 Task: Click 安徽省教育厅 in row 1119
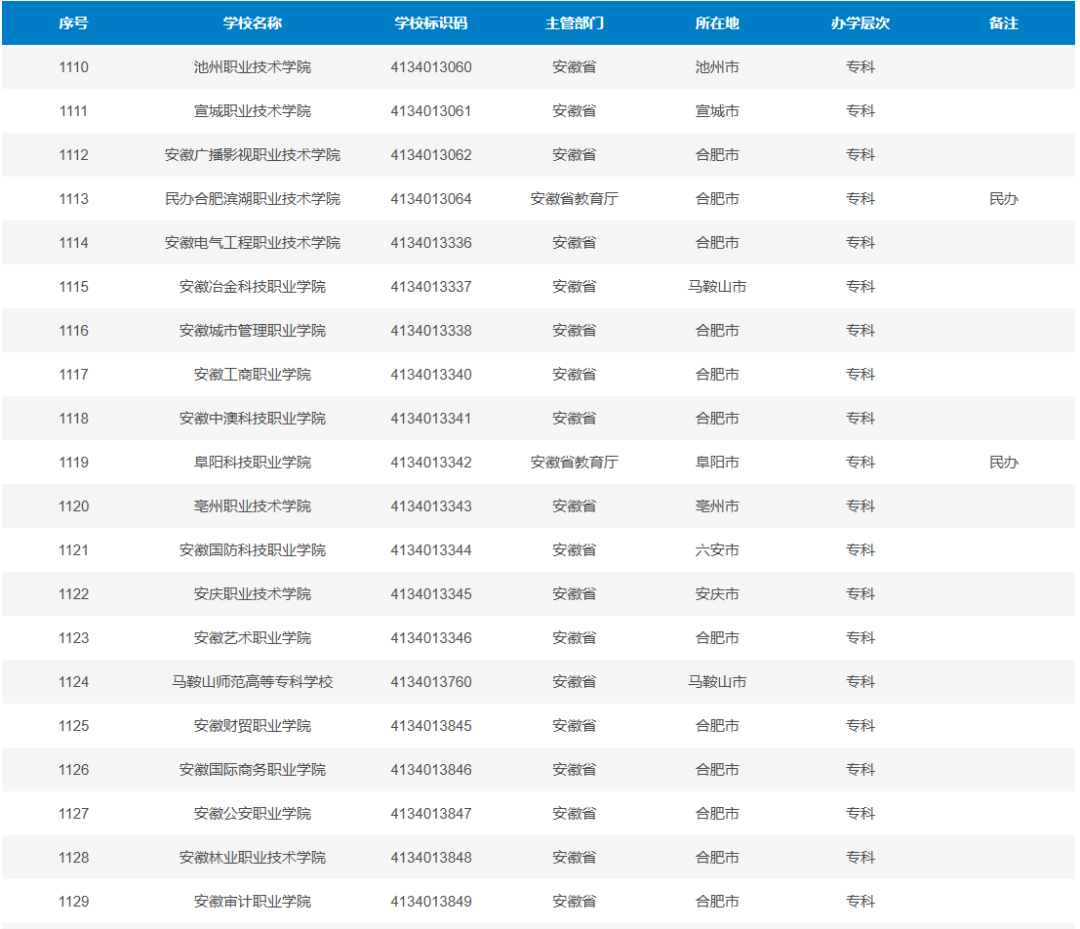point(574,462)
